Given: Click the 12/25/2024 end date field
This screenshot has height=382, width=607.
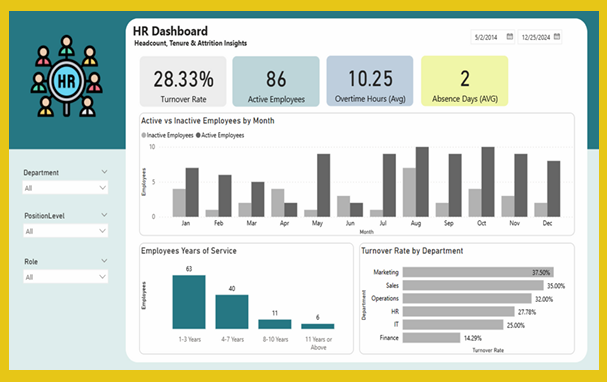Looking at the screenshot, I should 540,37.
